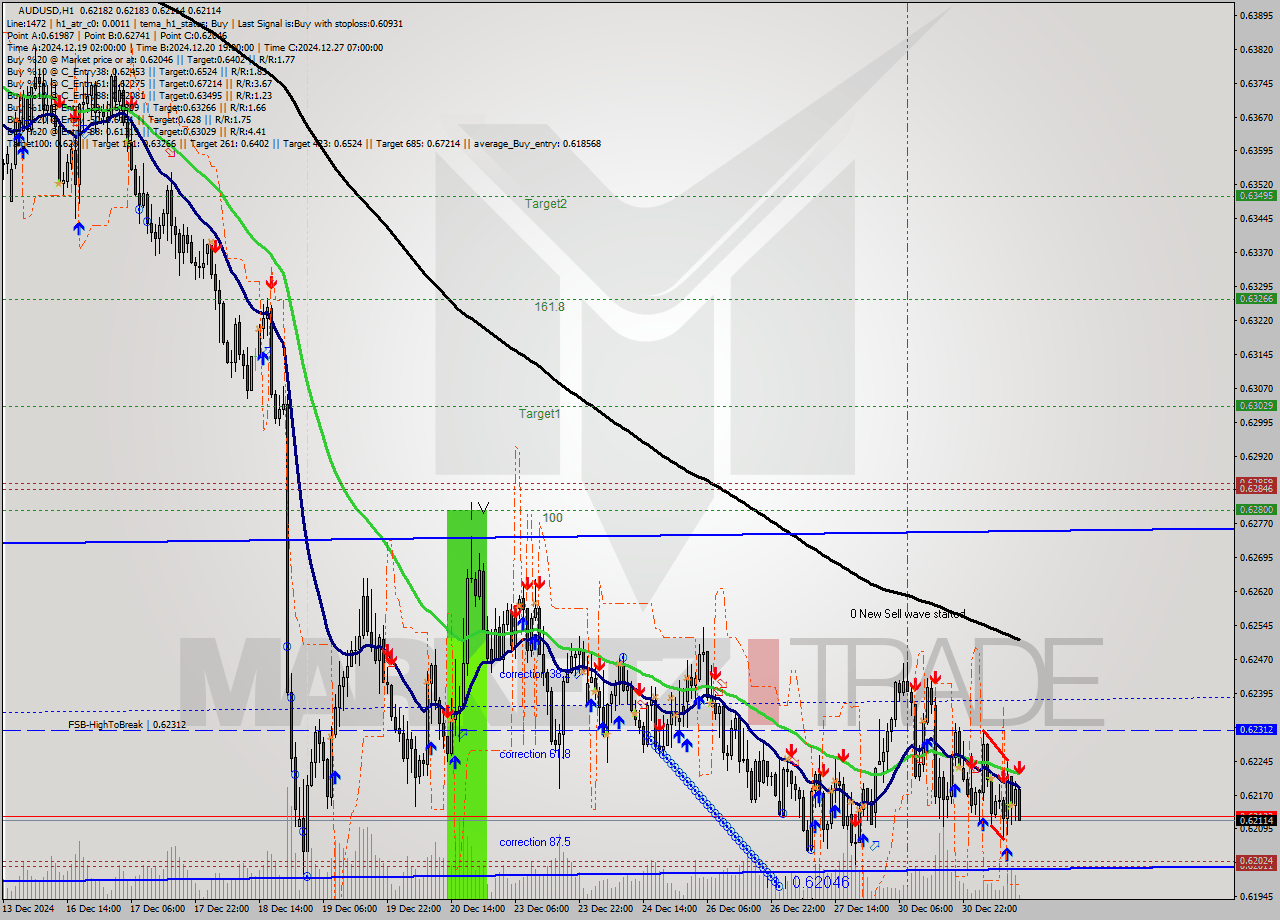1280x920 pixels.
Task: Click the Target2 level label
Action: click(x=546, y=204)
